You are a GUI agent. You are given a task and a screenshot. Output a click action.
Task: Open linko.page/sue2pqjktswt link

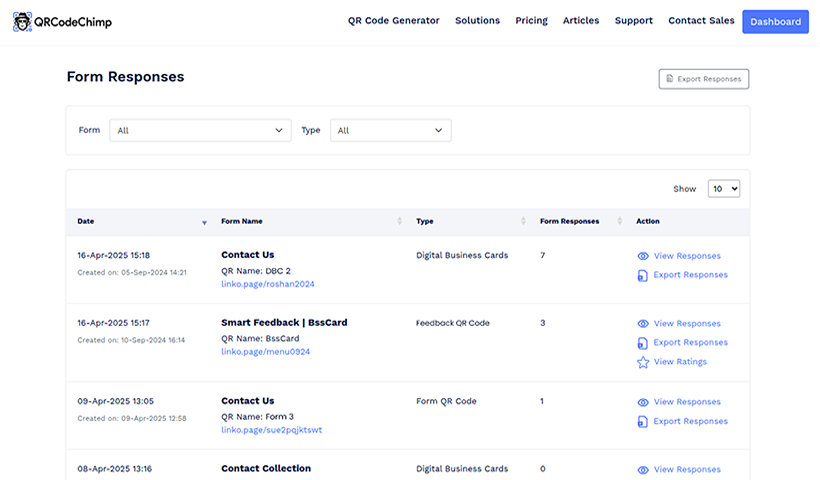click(271, 430)
